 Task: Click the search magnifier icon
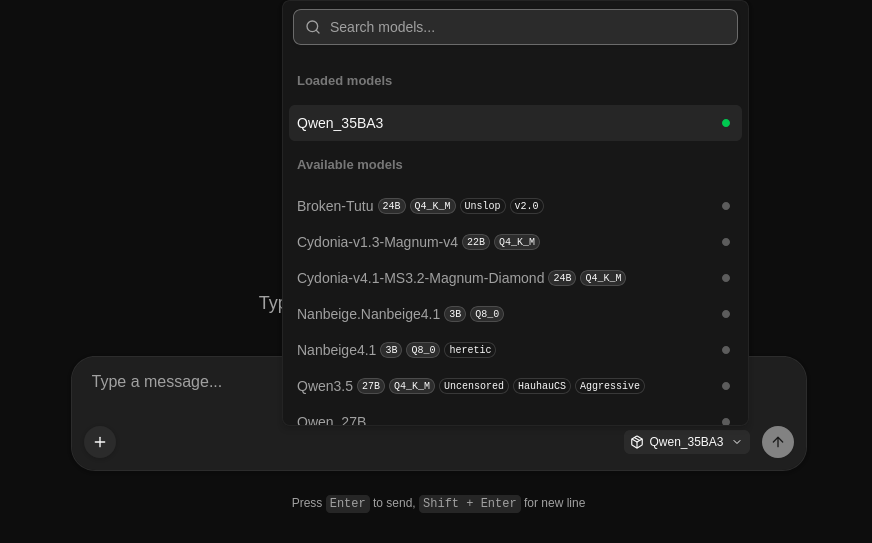313,27
